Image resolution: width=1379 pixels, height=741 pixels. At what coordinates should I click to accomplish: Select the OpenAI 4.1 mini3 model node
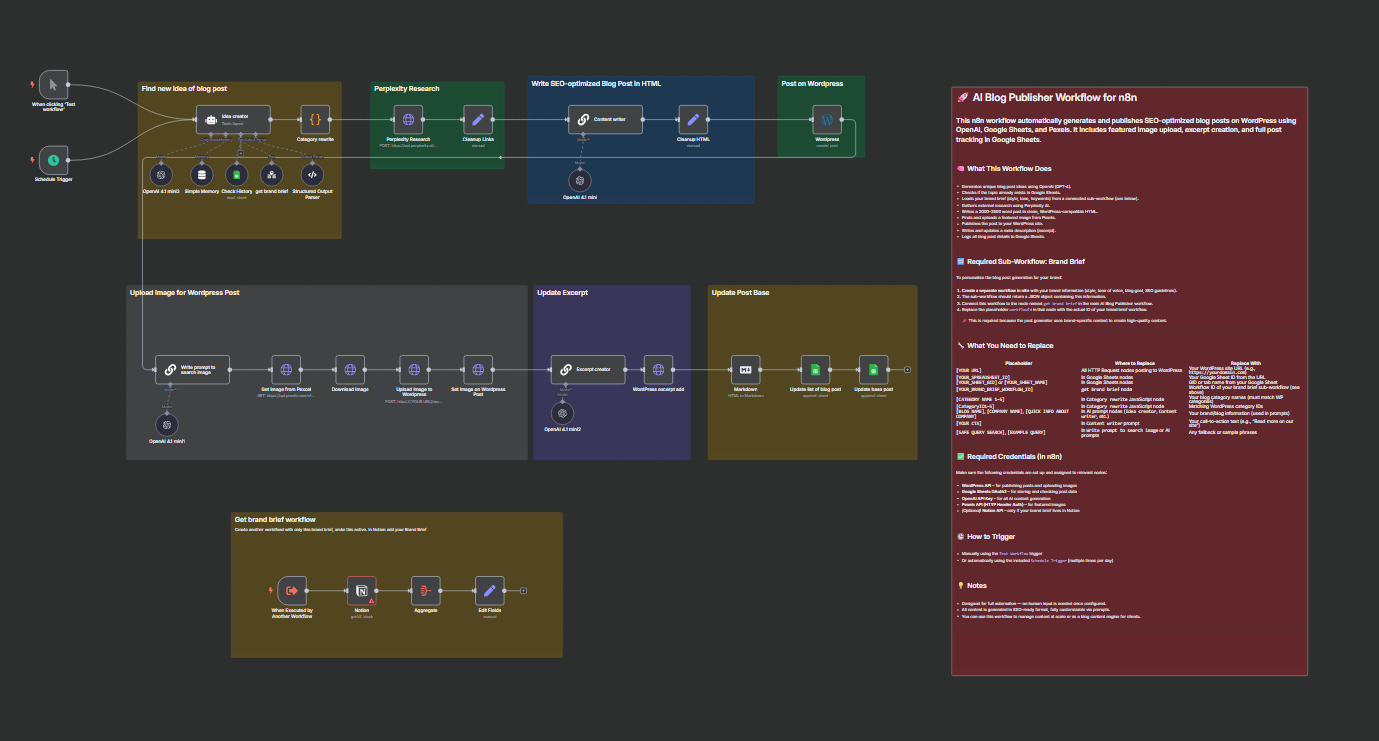[x=160, y=175]
